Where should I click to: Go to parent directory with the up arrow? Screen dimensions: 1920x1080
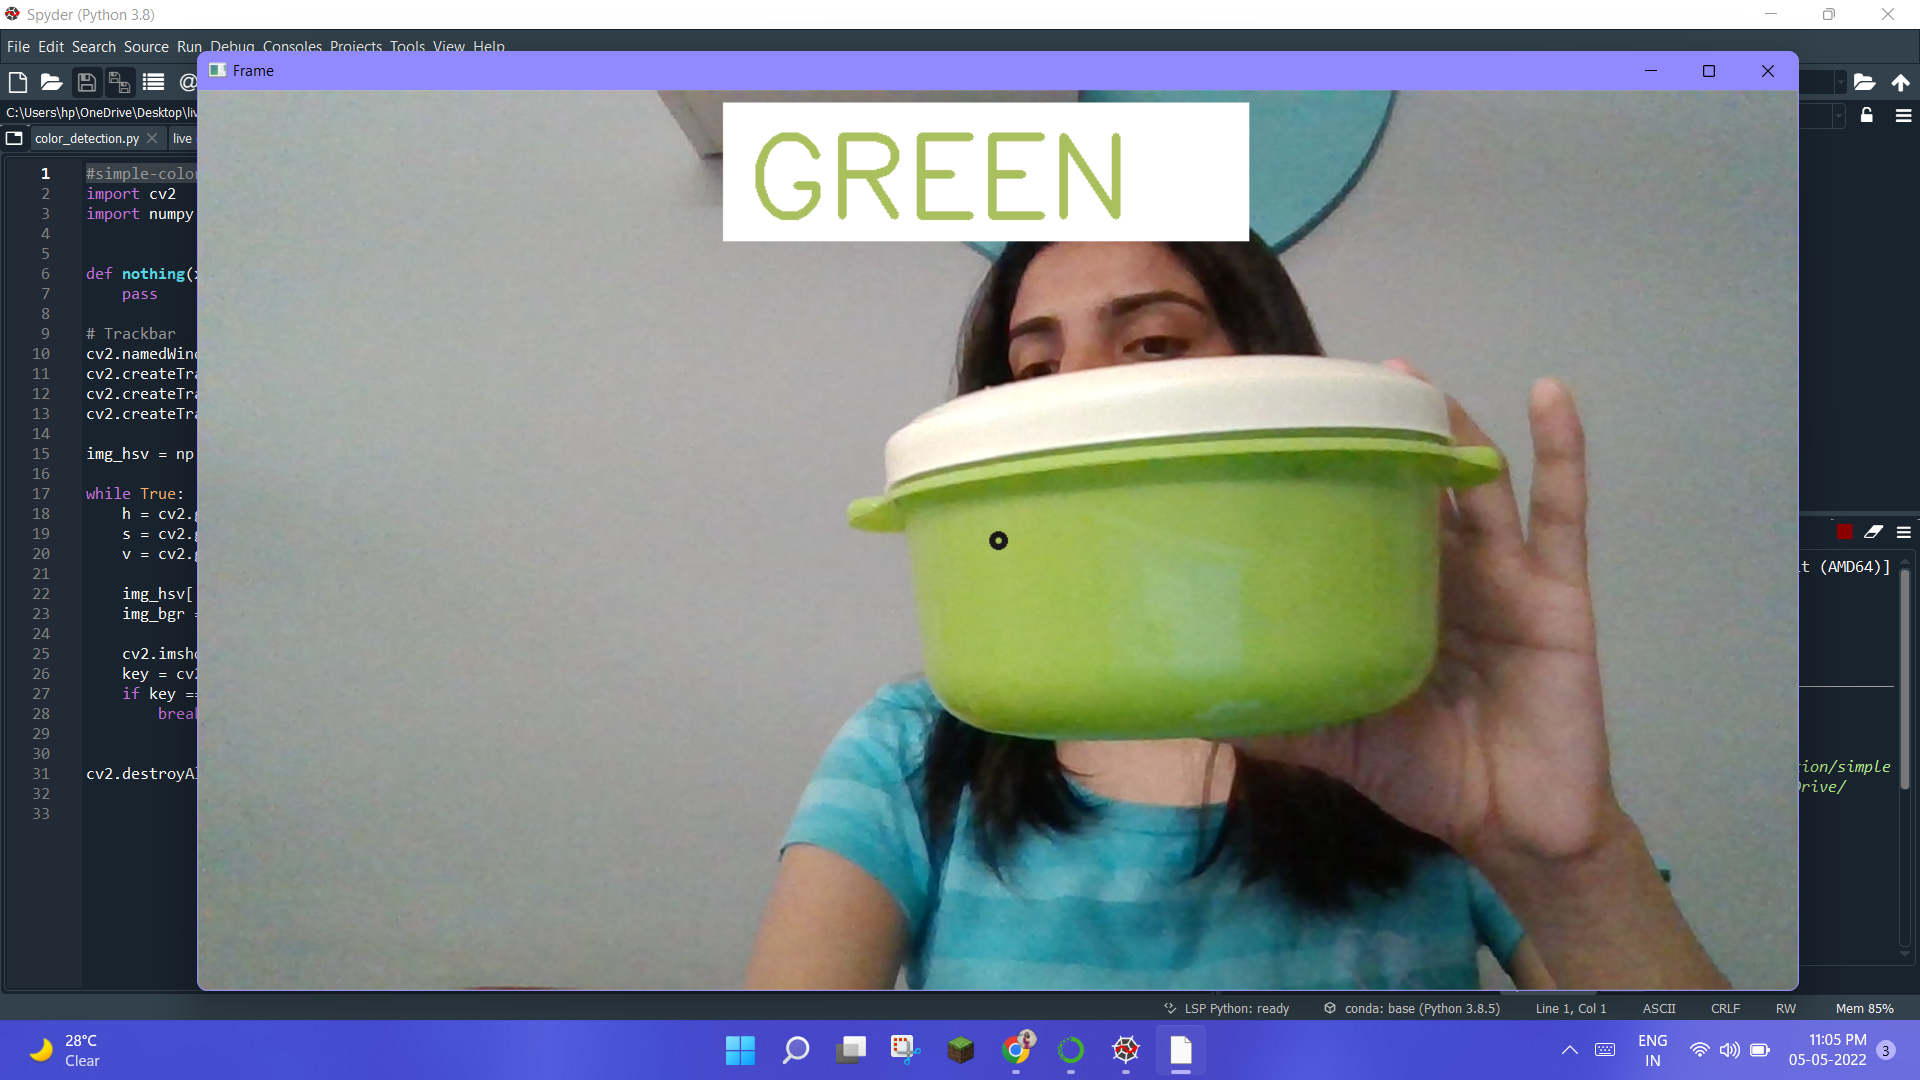point(1900,82)
